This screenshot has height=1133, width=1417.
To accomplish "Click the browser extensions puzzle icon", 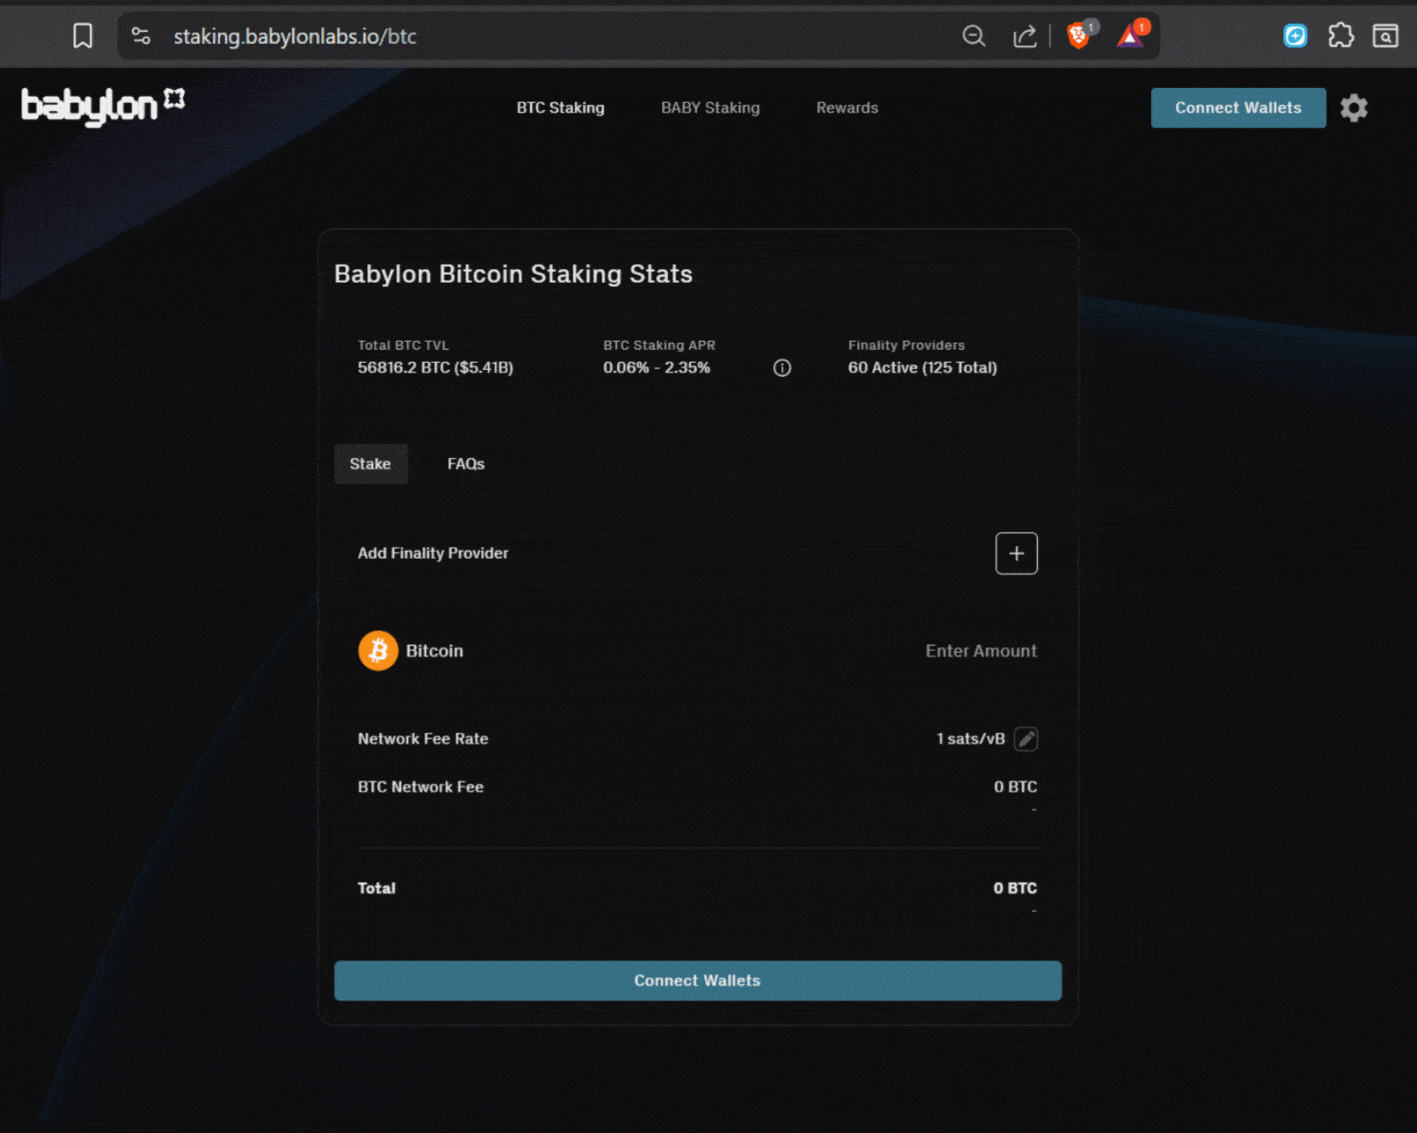I will (x=1340, y=35).
